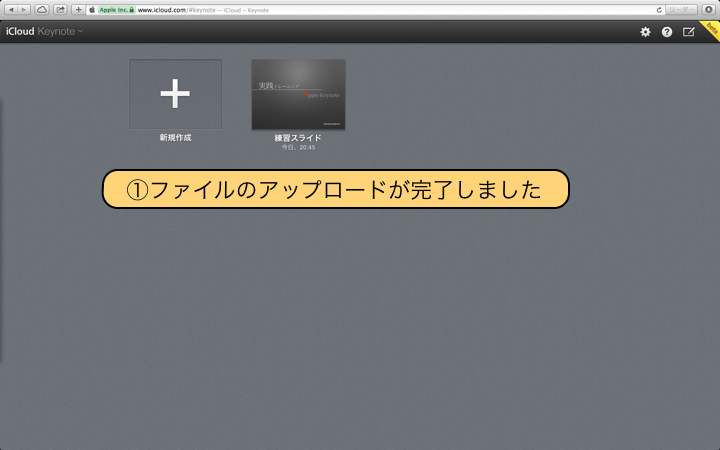Click the downloads icon in Safari toolbar
The width and height of the screenshot is (720, 450).
[709, 10]
